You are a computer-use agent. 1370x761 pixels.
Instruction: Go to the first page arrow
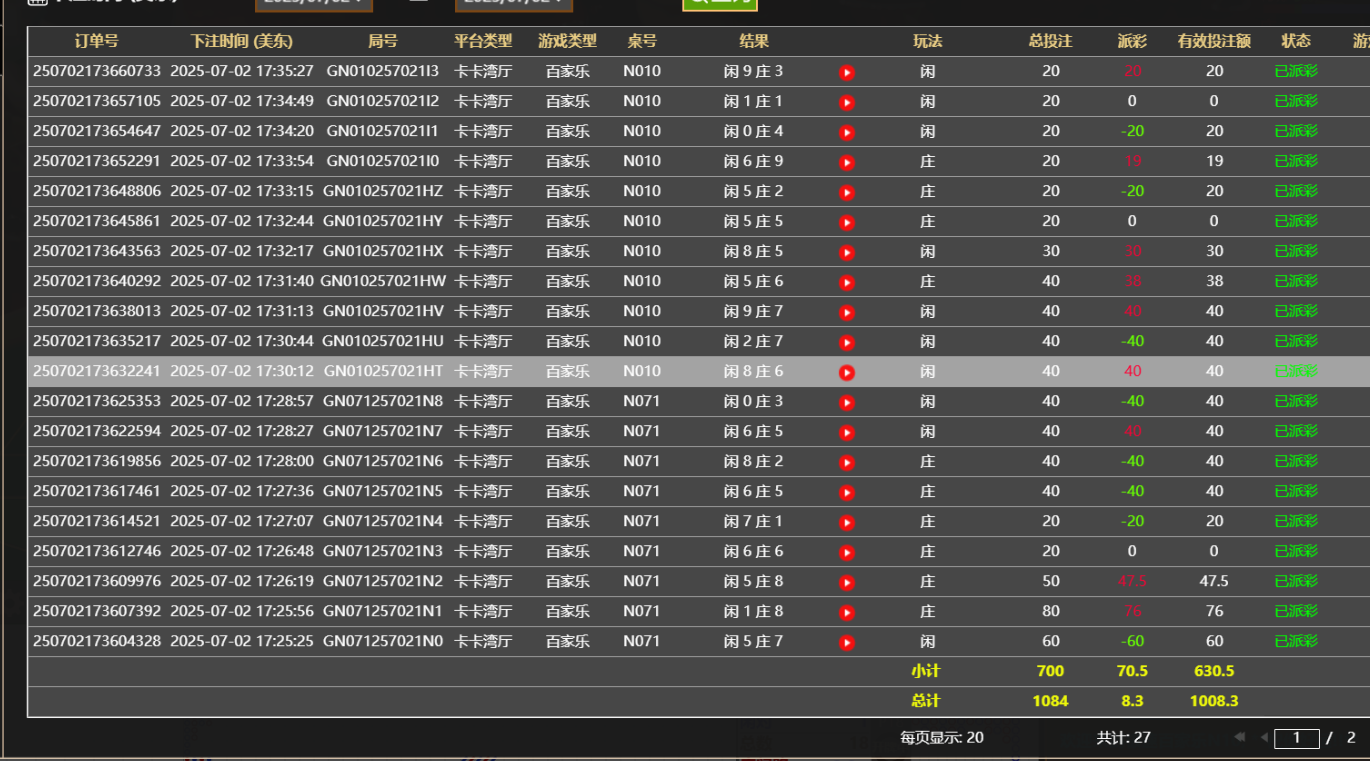tap(1240, 738)
